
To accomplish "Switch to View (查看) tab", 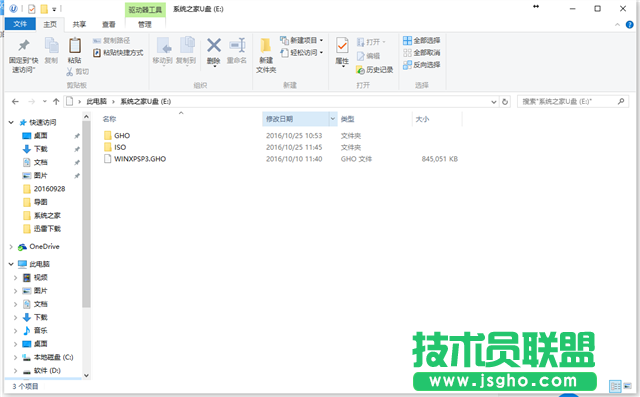I will pyautogui.click(x=109, y=24).
